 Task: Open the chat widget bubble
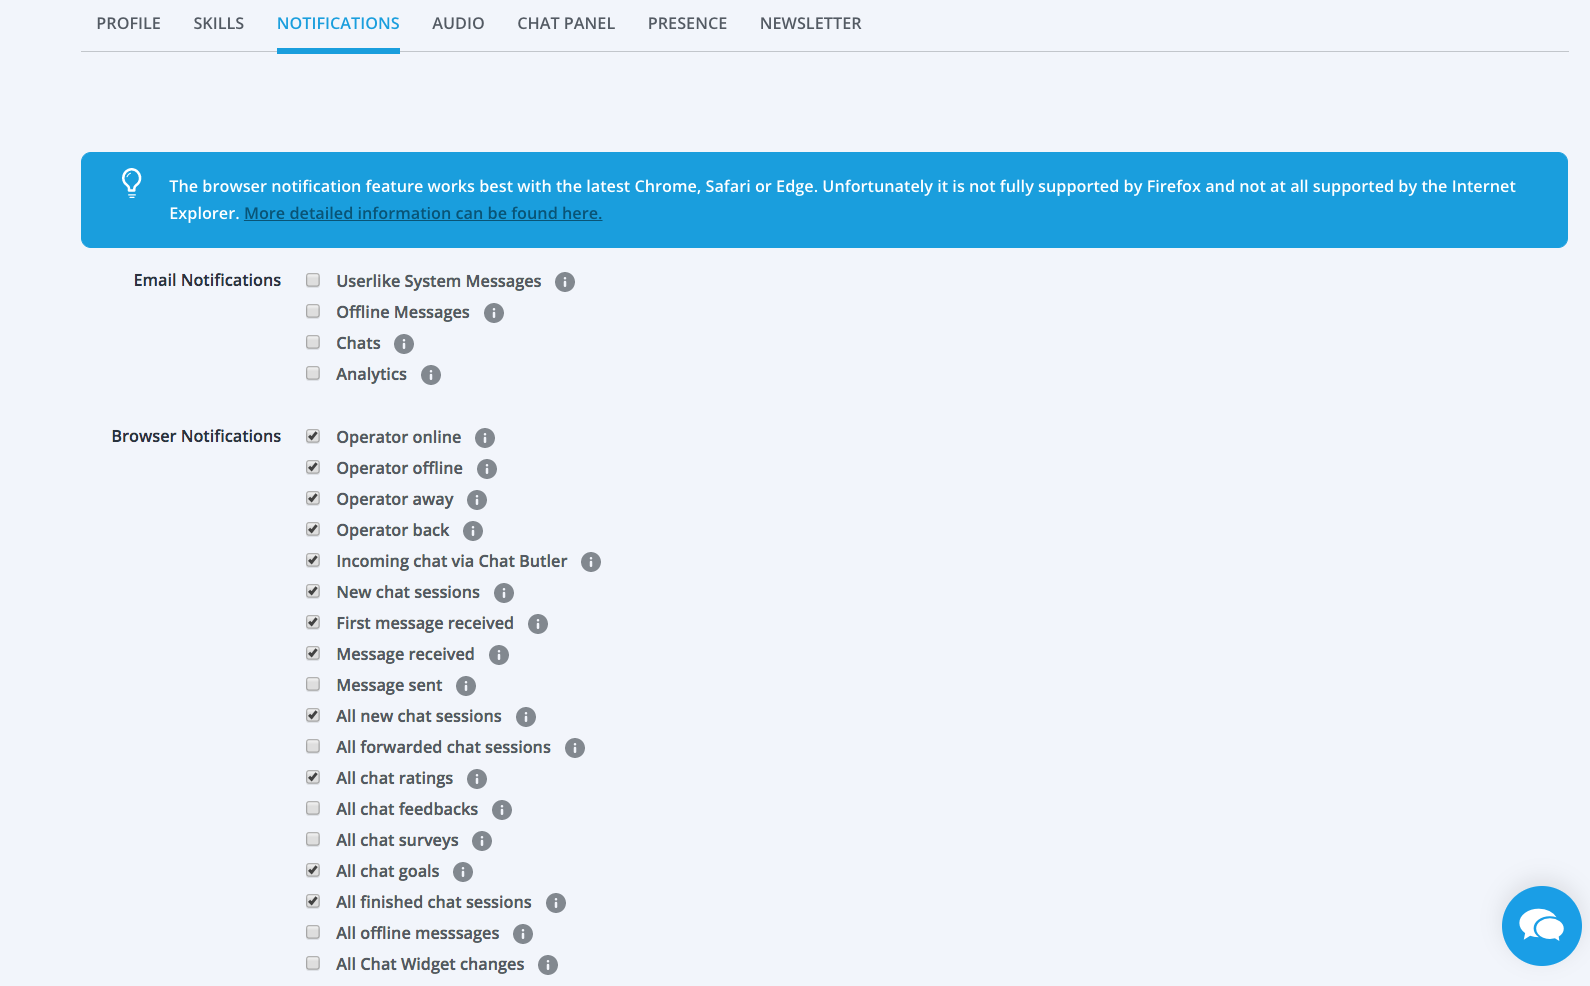pyautogui.click(x=1542, y=926)
